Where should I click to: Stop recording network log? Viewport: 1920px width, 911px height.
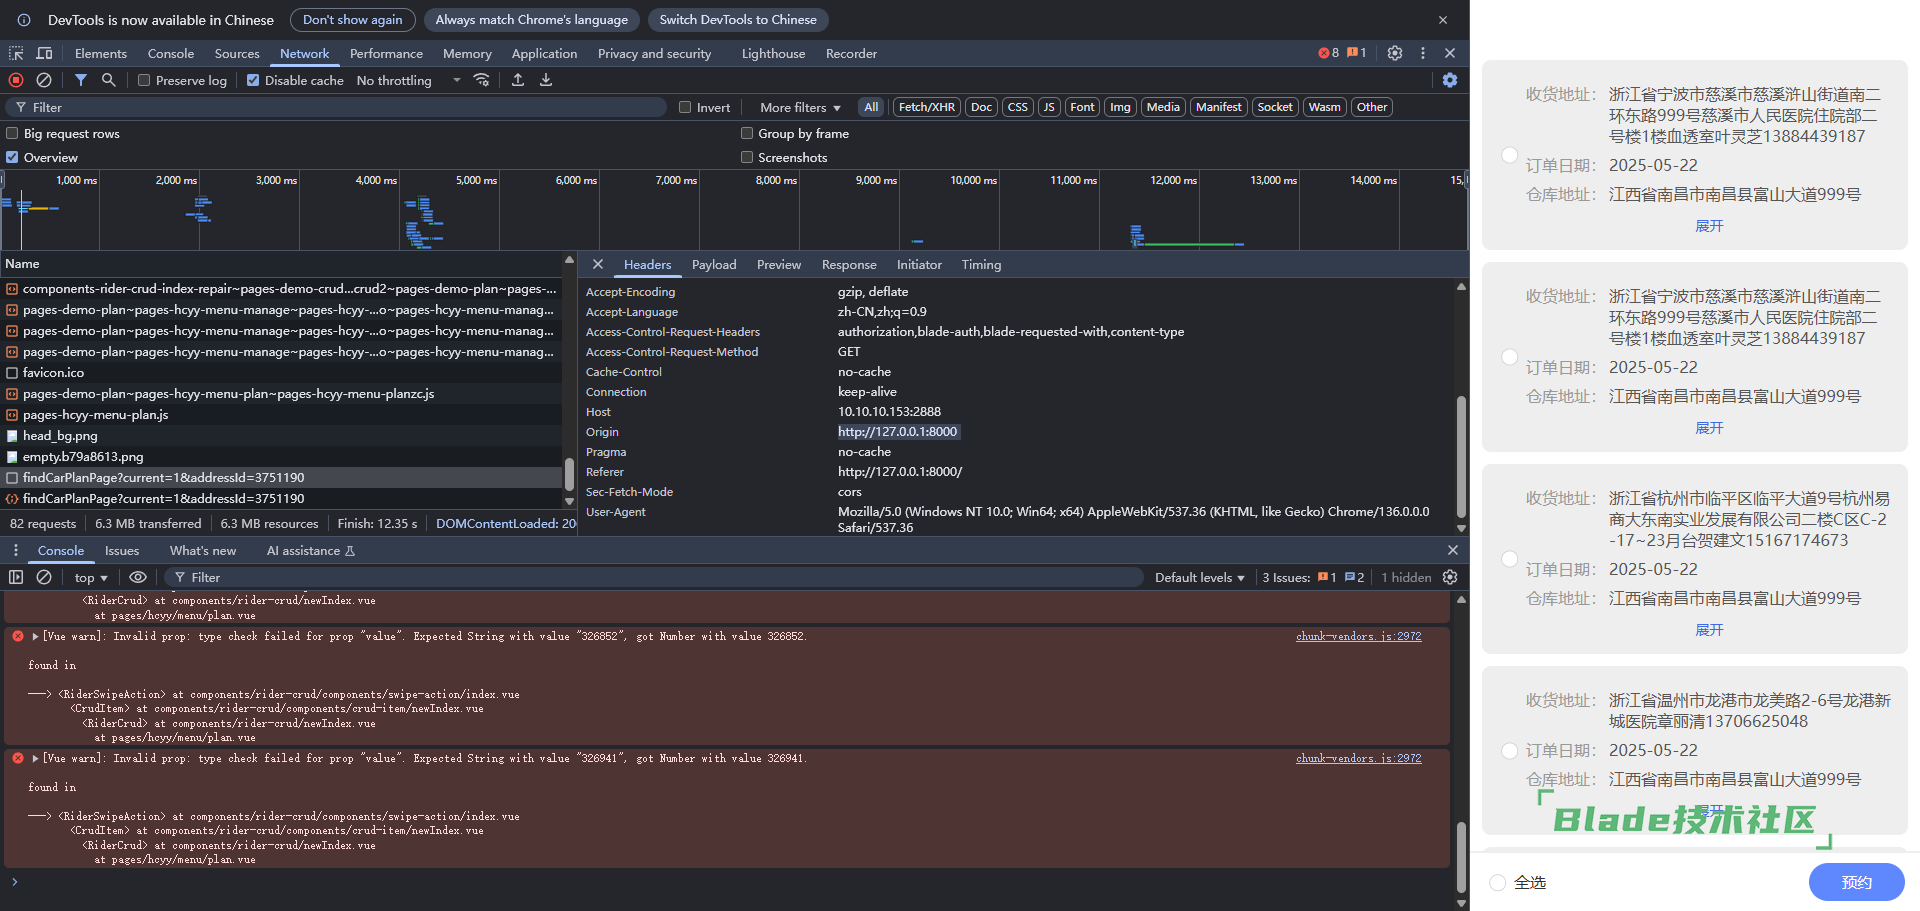pyautogui.click(x=16, y=80)
